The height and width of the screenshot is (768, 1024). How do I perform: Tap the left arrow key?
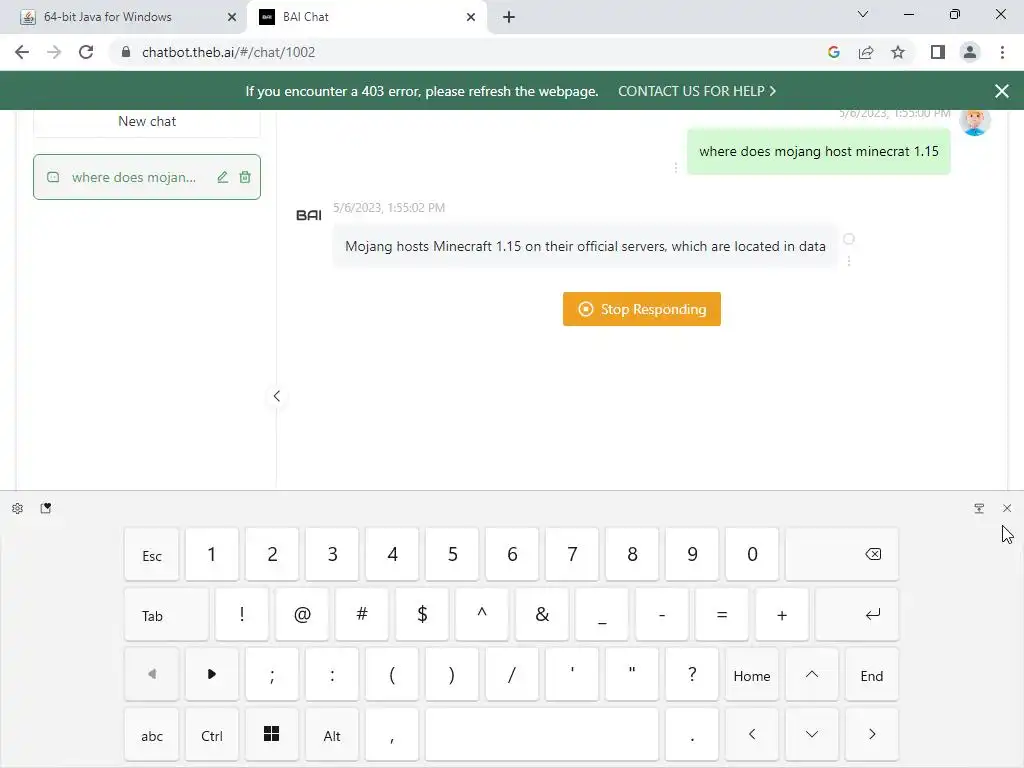[752, 735]
